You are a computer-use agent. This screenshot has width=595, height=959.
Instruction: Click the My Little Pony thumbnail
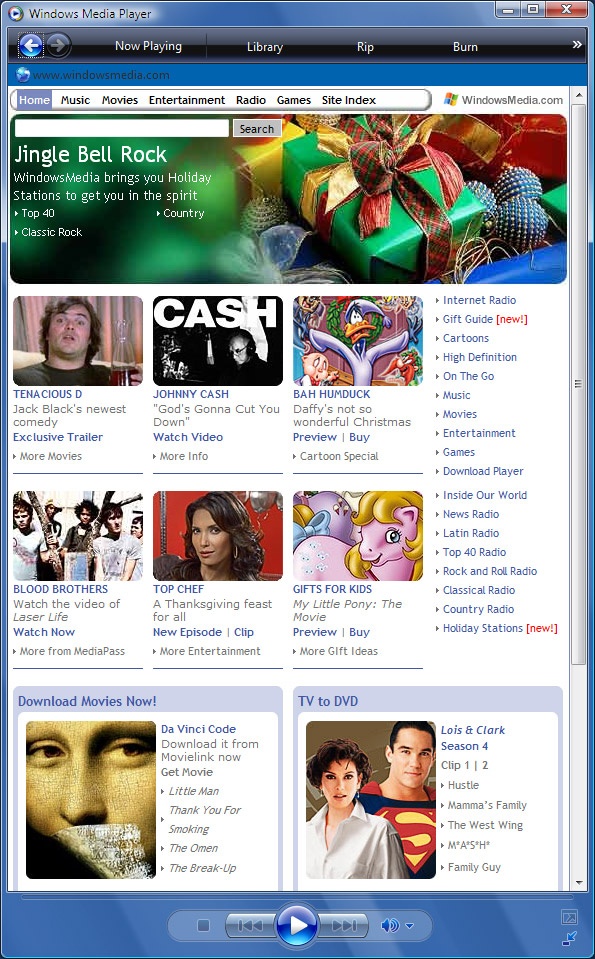point(358,536)
